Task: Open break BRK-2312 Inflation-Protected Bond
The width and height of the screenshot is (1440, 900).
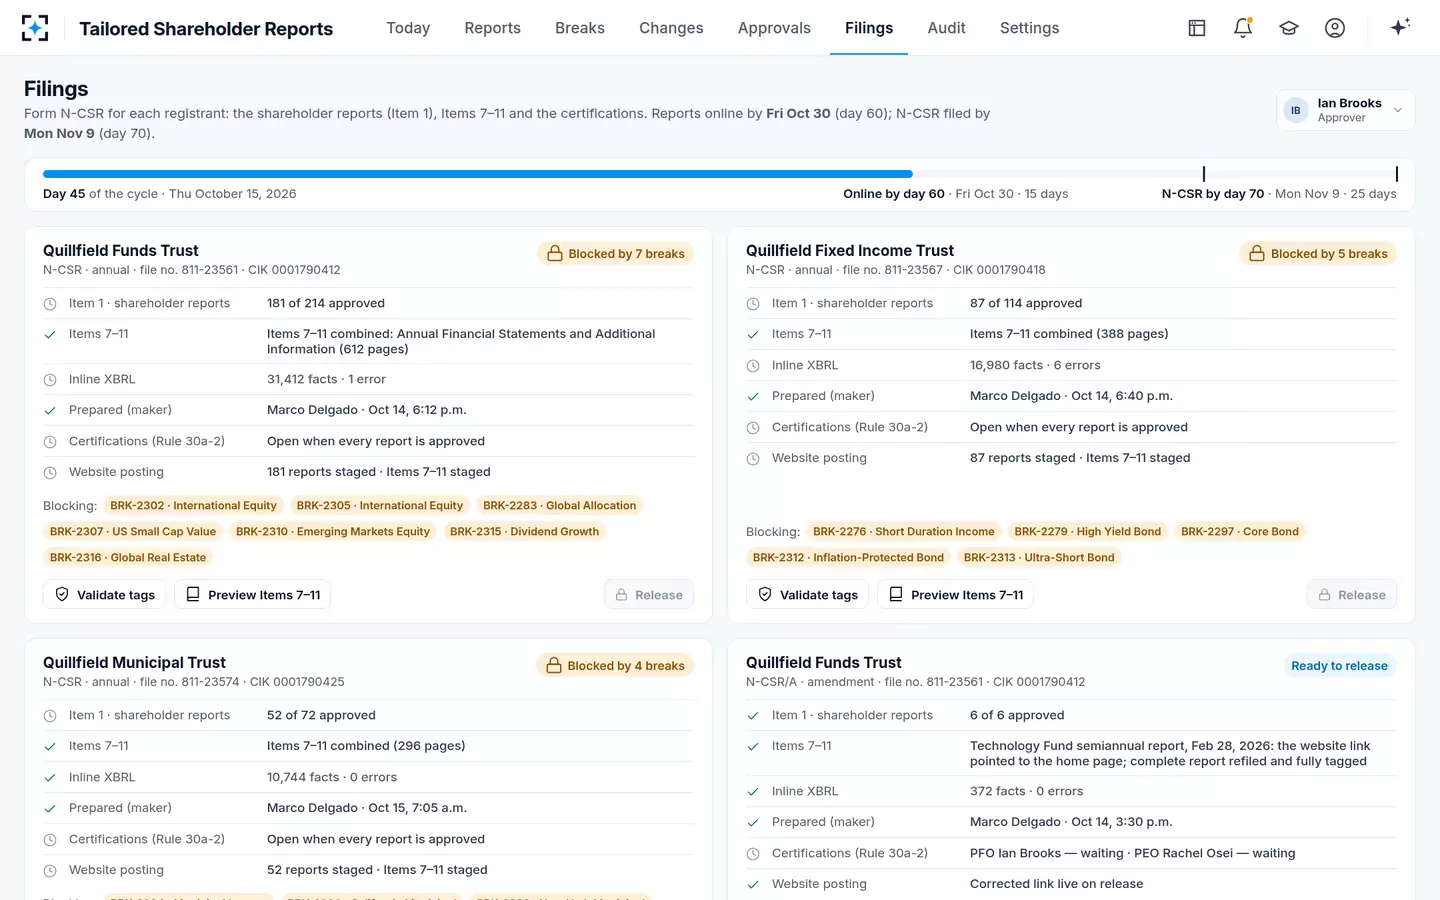Action: pyautogui.click(x=848, y=558)
